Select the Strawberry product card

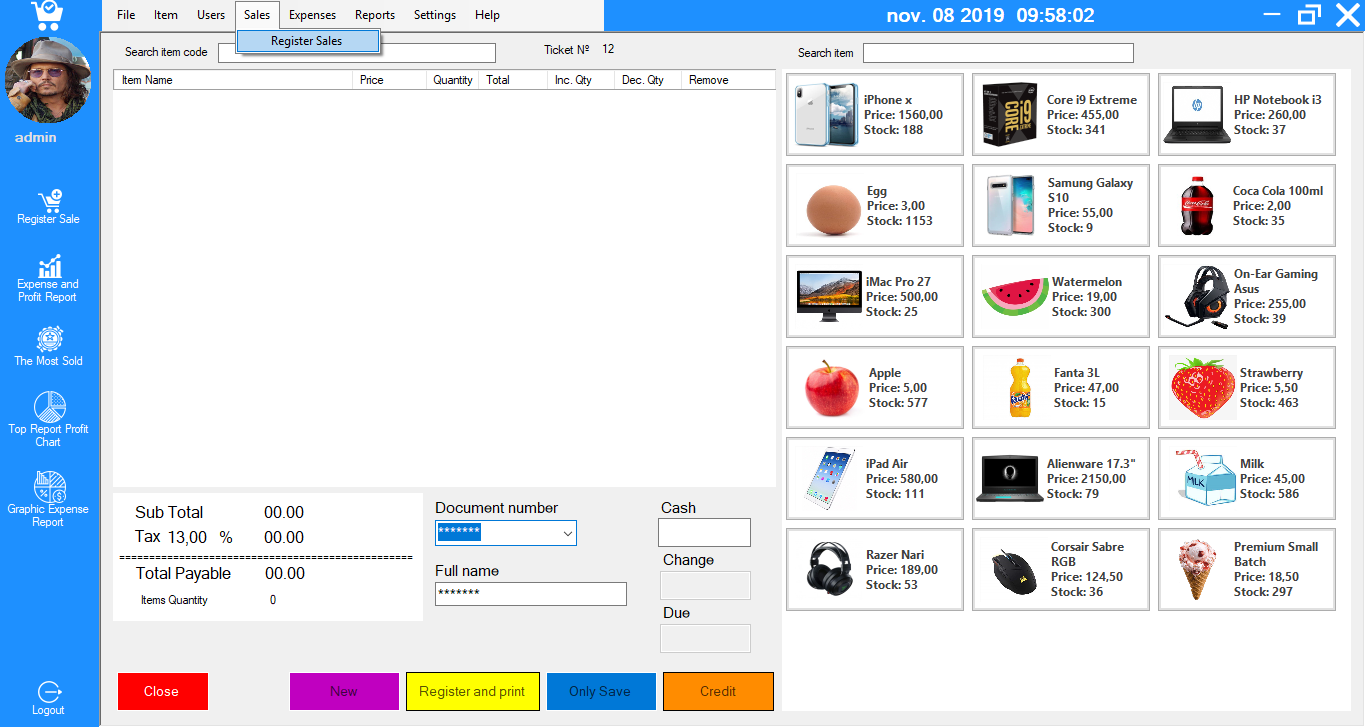pos(1247,387)
